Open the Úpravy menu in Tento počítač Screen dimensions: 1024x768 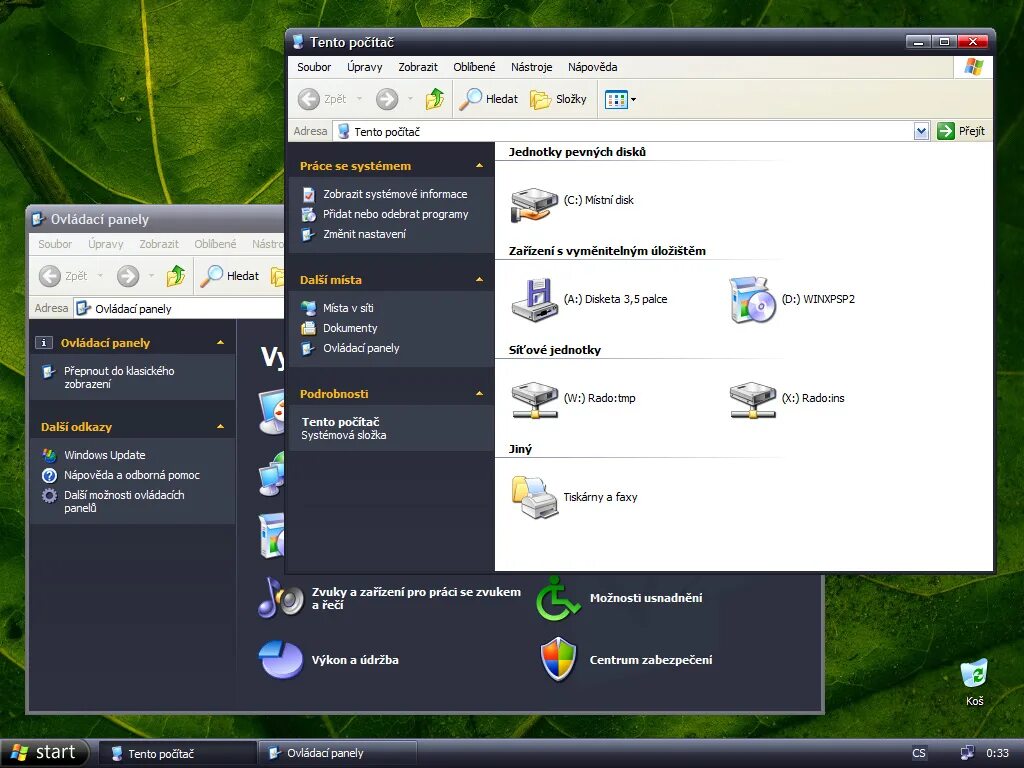365,67
